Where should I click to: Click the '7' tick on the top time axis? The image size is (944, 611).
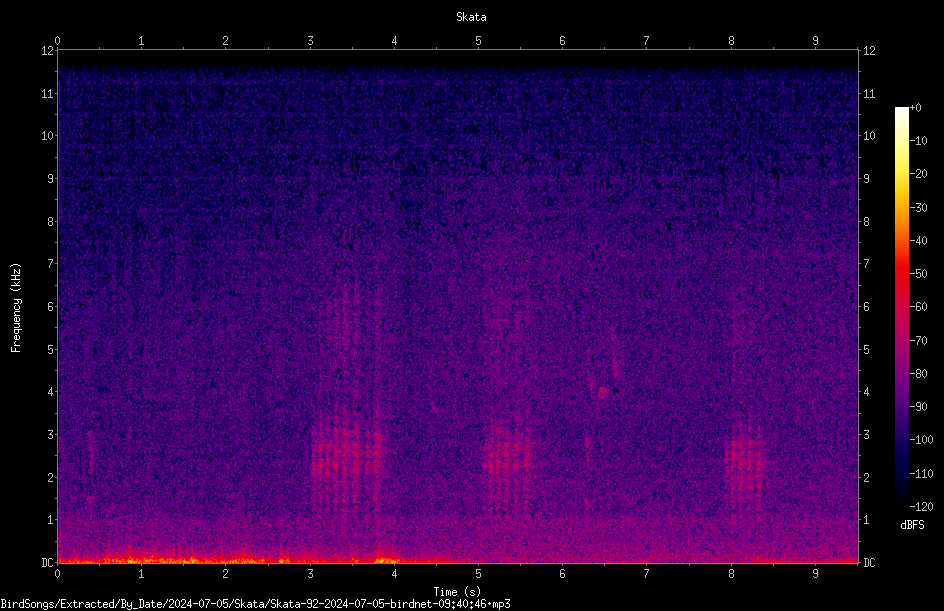[647, 41]
